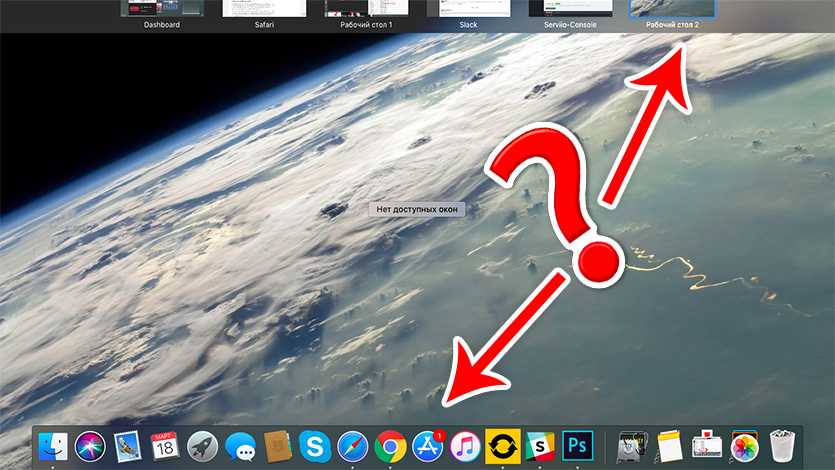This screenshot has height=470, width=835.
Task: Launch Siri from the Dock
Action: point(90,446)
